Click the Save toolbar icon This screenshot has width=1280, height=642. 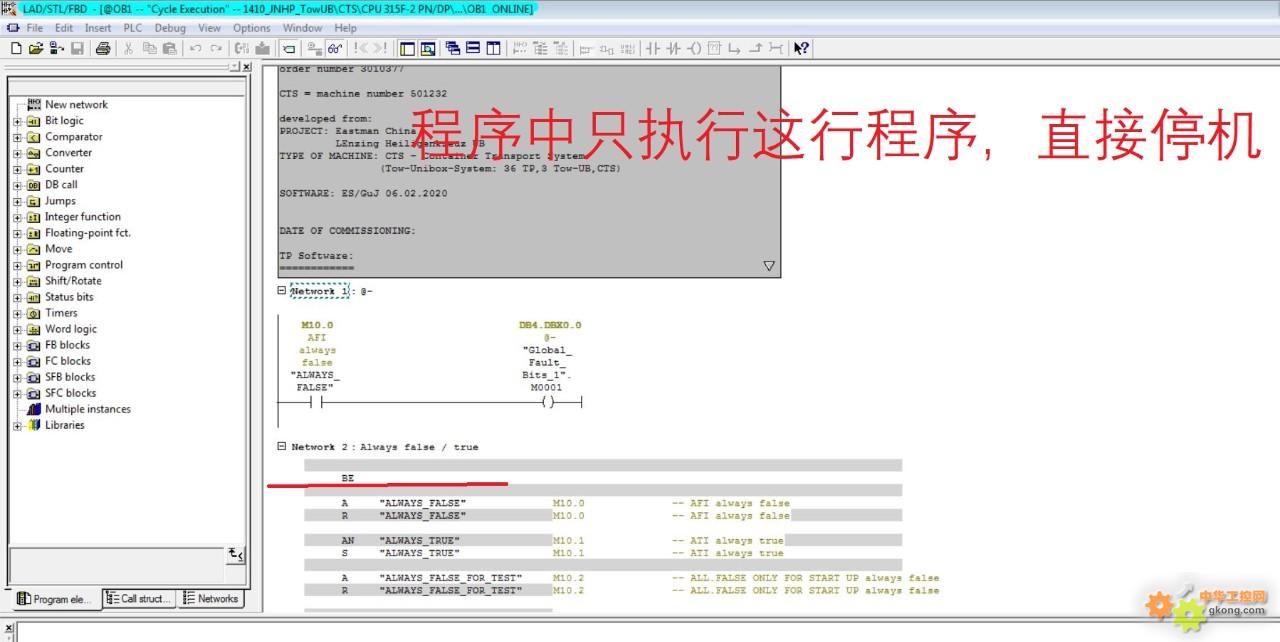point(77,48)
